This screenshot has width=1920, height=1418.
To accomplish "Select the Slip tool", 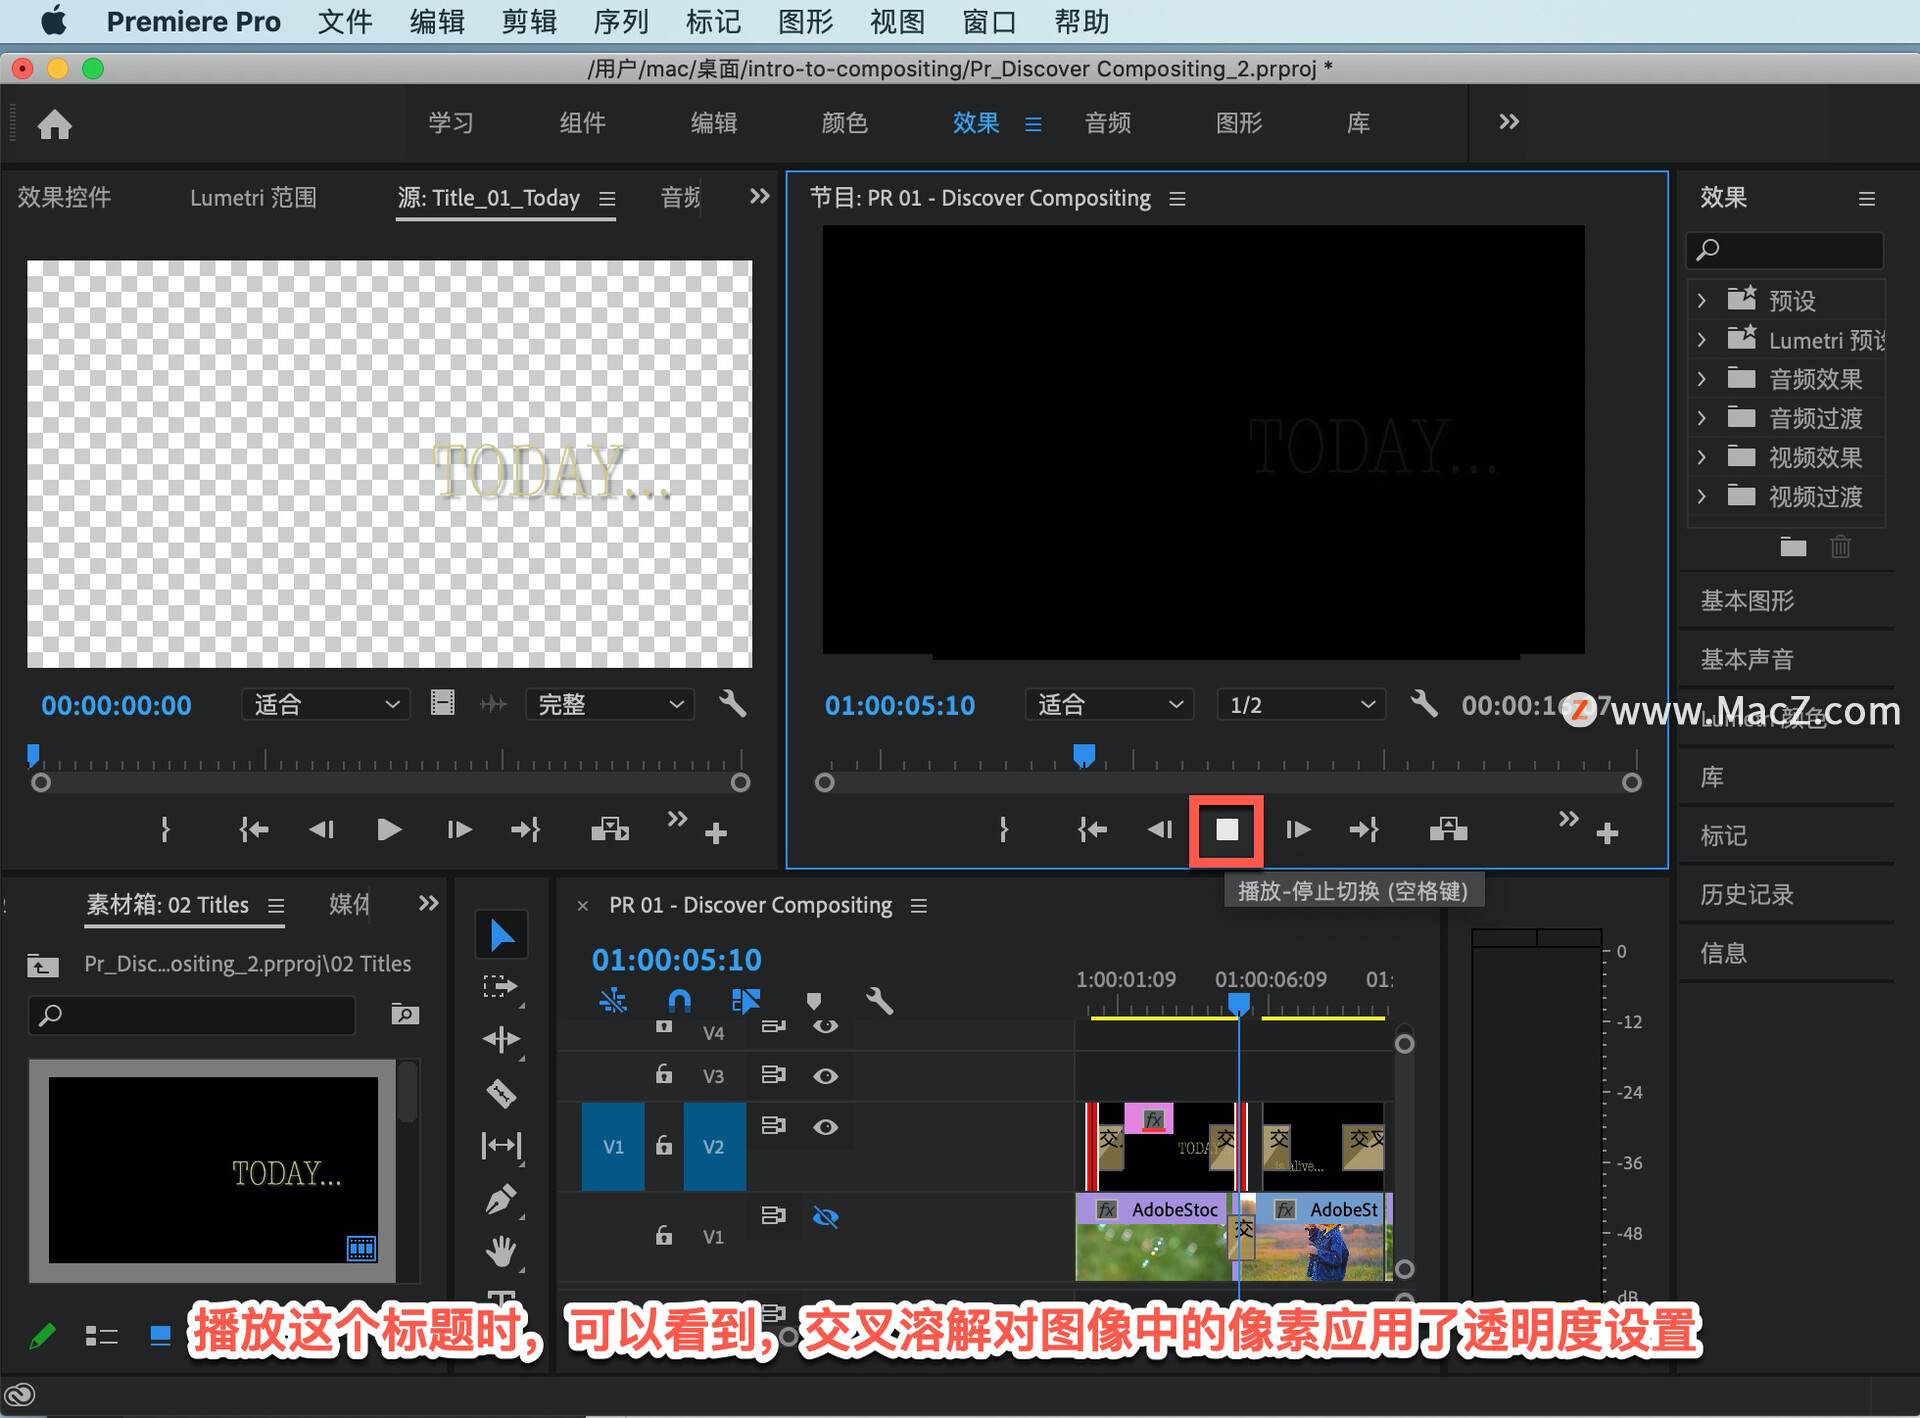I will (501, 1145).
